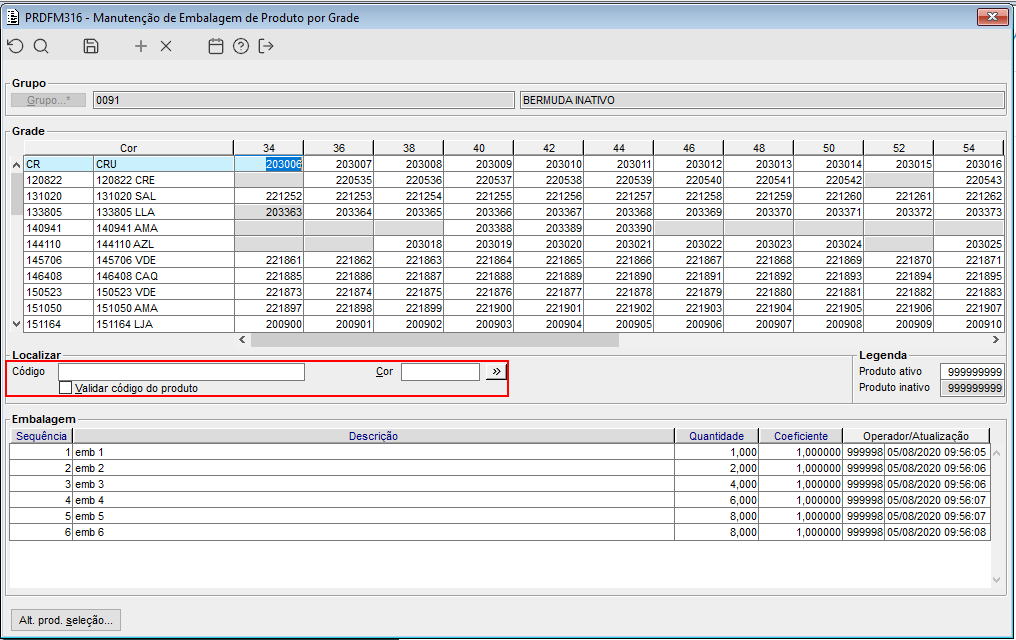1016x640 pixels.
Task: Click the Coeficiente column header
Action: [x=801, y=436]
